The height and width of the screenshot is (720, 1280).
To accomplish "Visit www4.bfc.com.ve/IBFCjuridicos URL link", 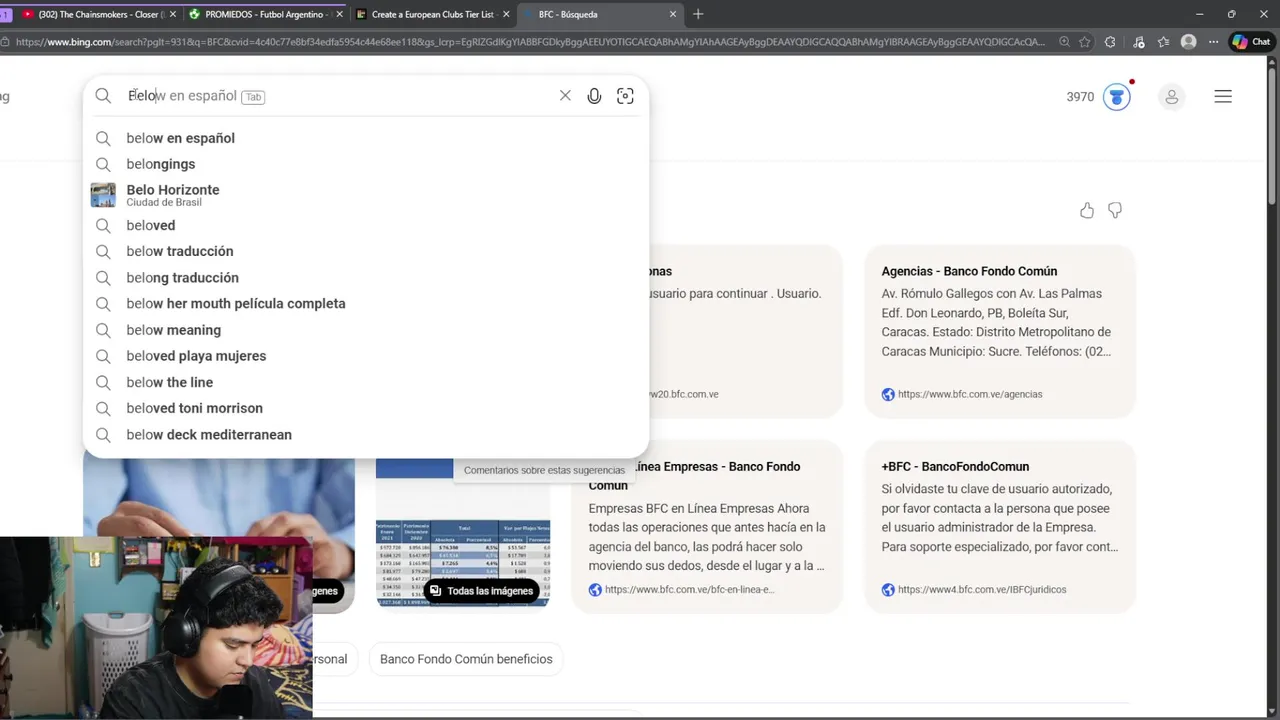I will 982,590.
